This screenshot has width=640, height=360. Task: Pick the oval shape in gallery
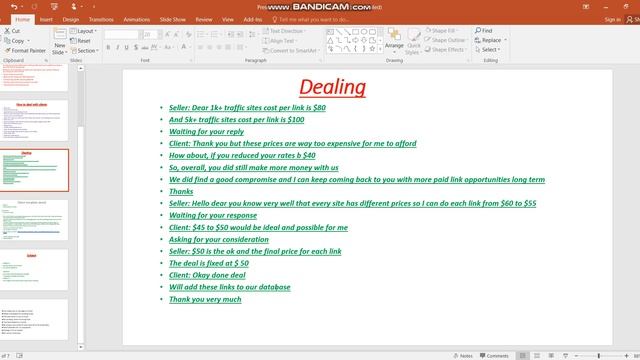tap(364, 32)
